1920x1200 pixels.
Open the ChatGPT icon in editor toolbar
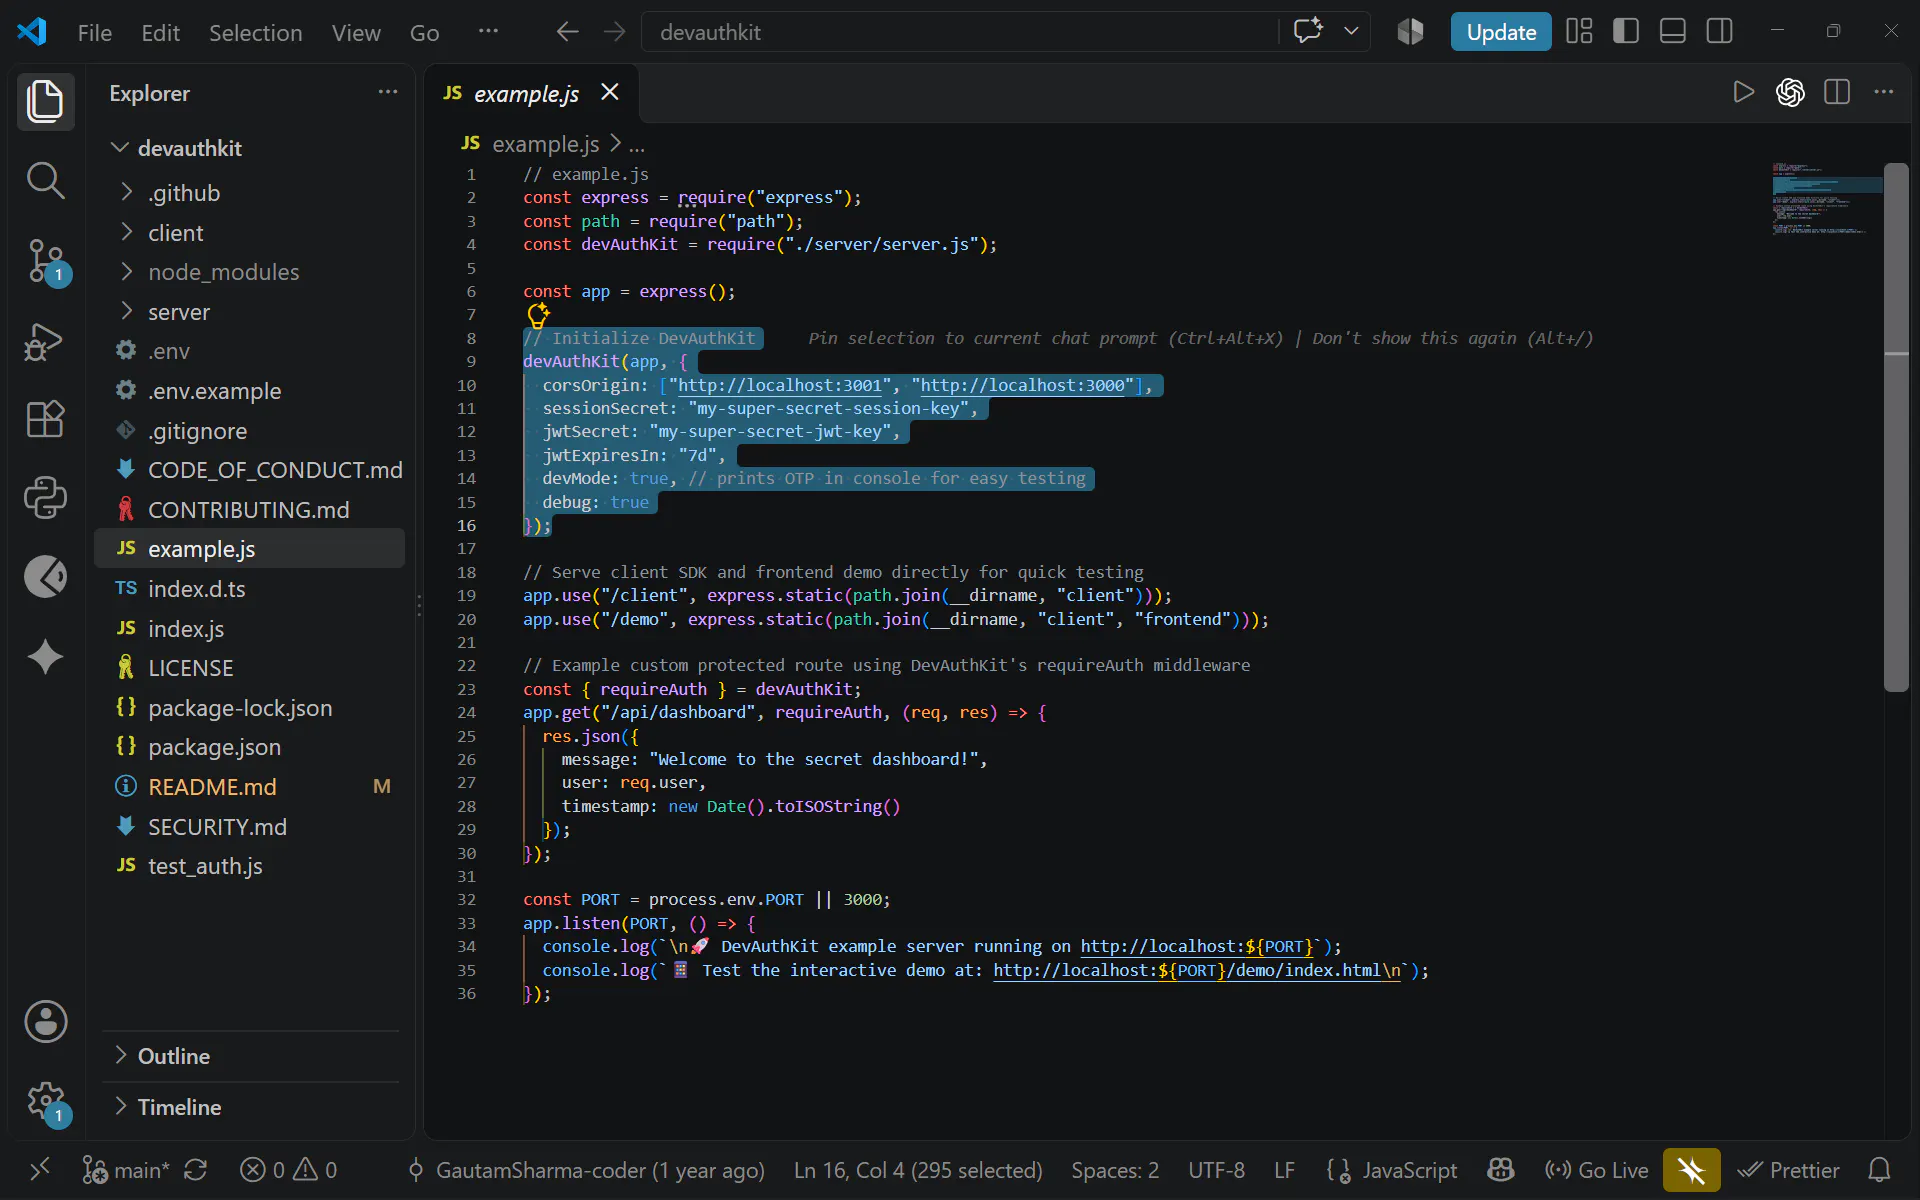[1790, 92]
